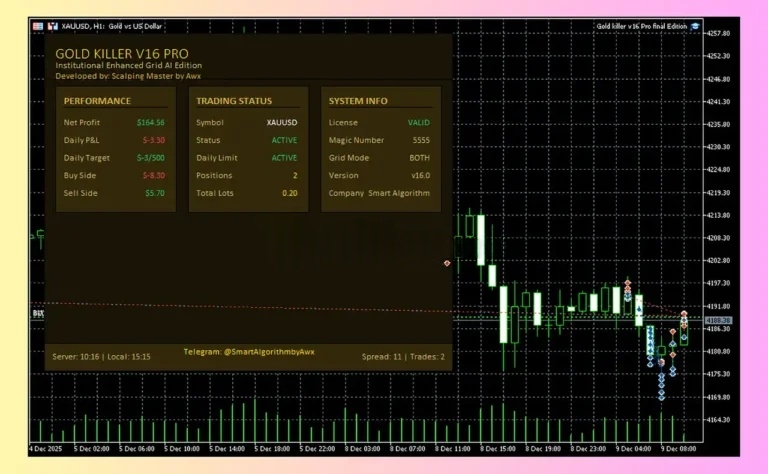
Task: Click the ACTIVE value beside Daily Limit
Action: [284, 158]
